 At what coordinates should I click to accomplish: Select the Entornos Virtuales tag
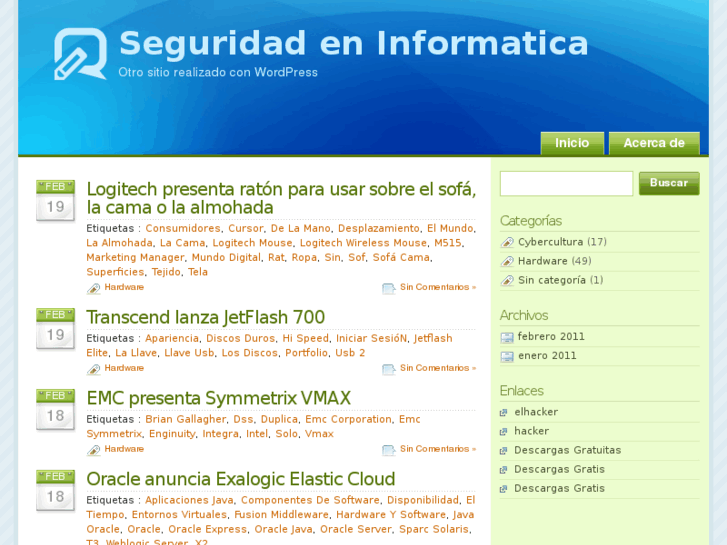[x=179, y=514]
